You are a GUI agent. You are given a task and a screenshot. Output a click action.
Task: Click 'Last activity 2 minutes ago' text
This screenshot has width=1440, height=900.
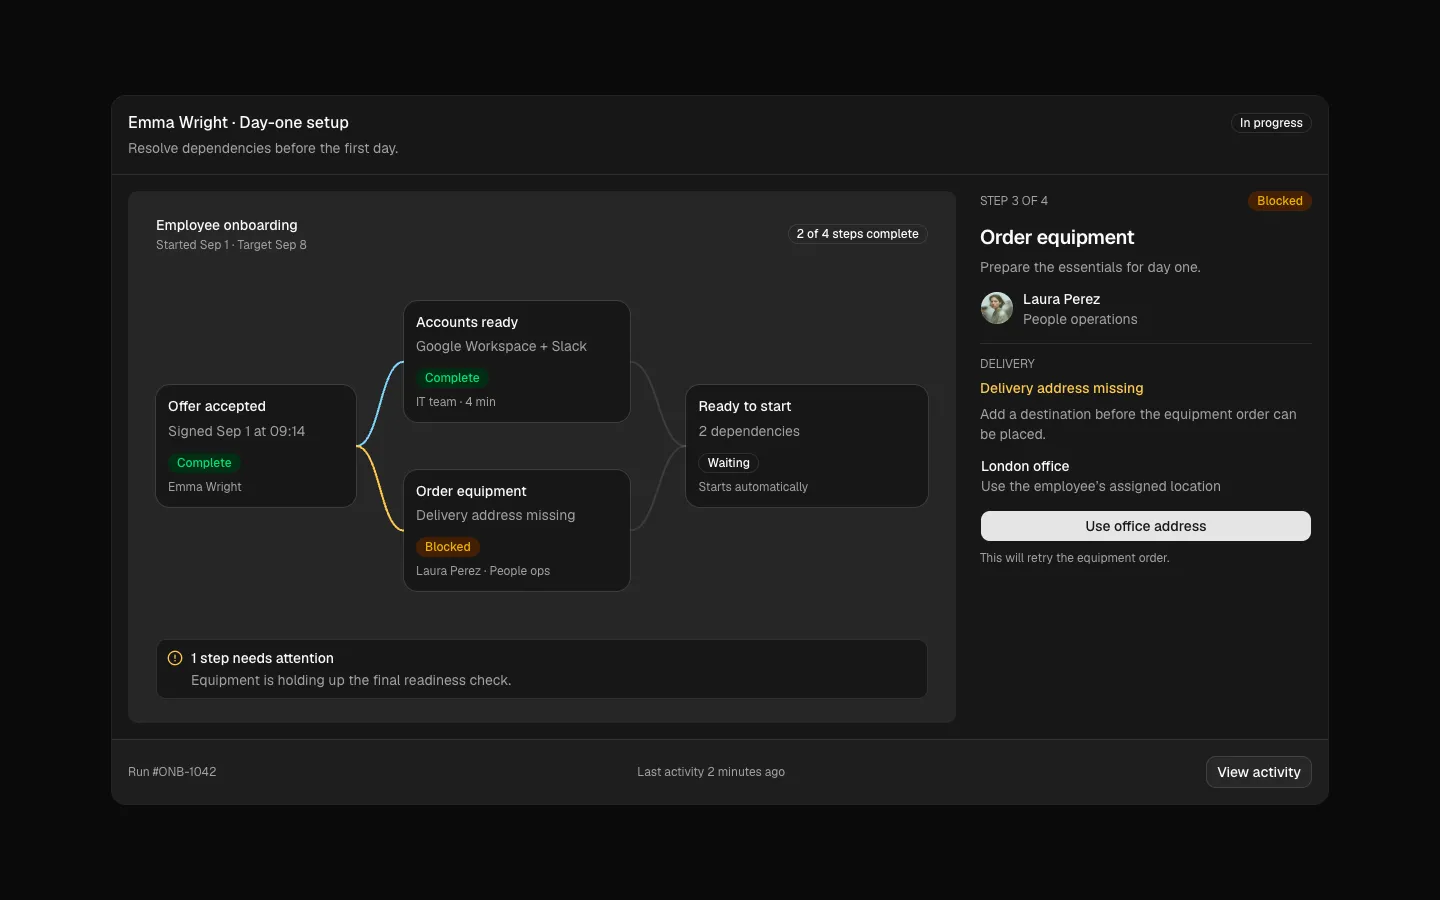(711, 772)
